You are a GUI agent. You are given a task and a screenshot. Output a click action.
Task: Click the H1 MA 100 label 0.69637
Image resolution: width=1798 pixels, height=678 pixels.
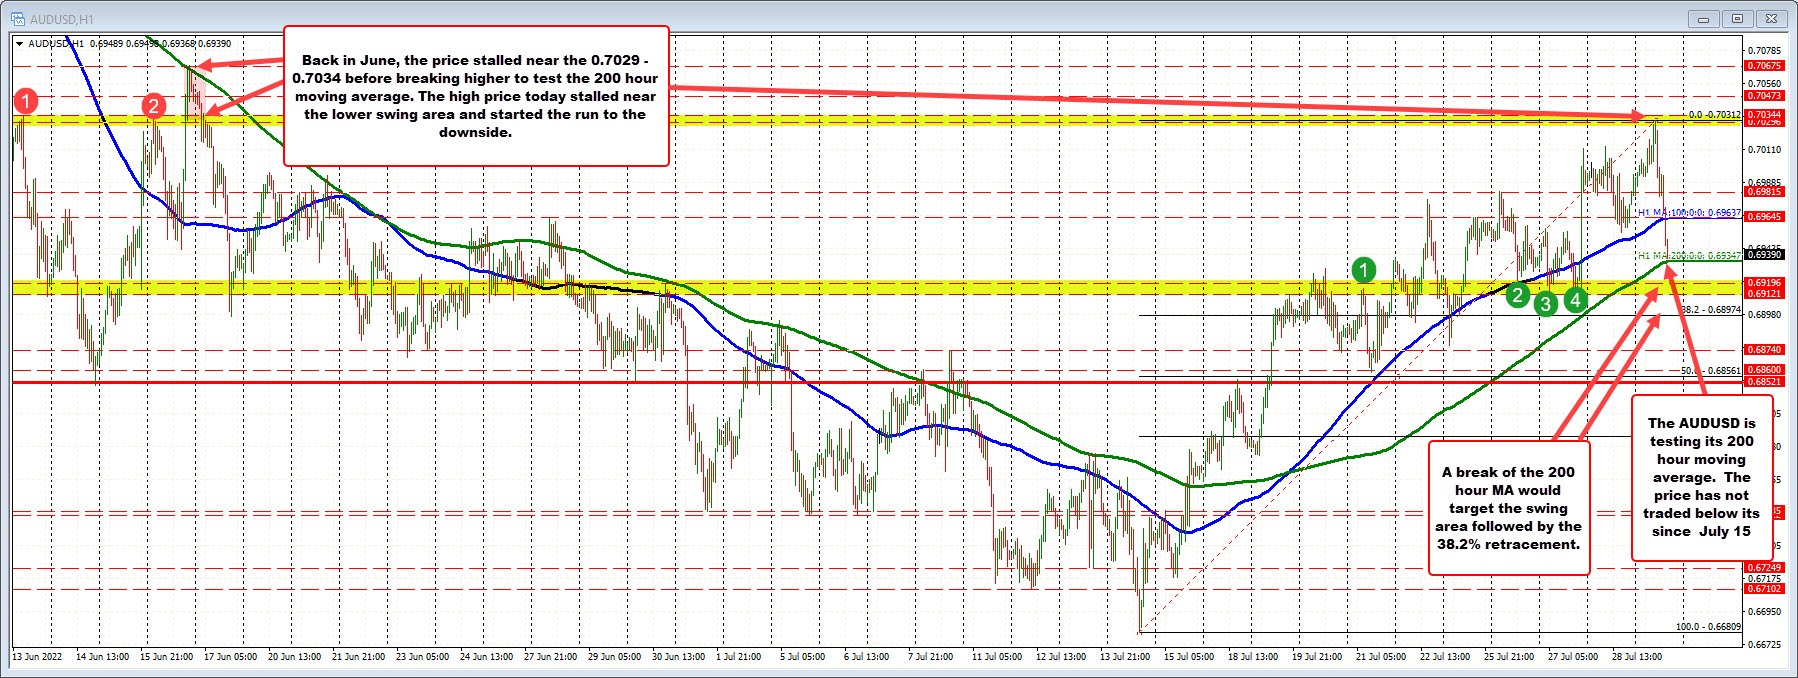tap(1689, 213)
